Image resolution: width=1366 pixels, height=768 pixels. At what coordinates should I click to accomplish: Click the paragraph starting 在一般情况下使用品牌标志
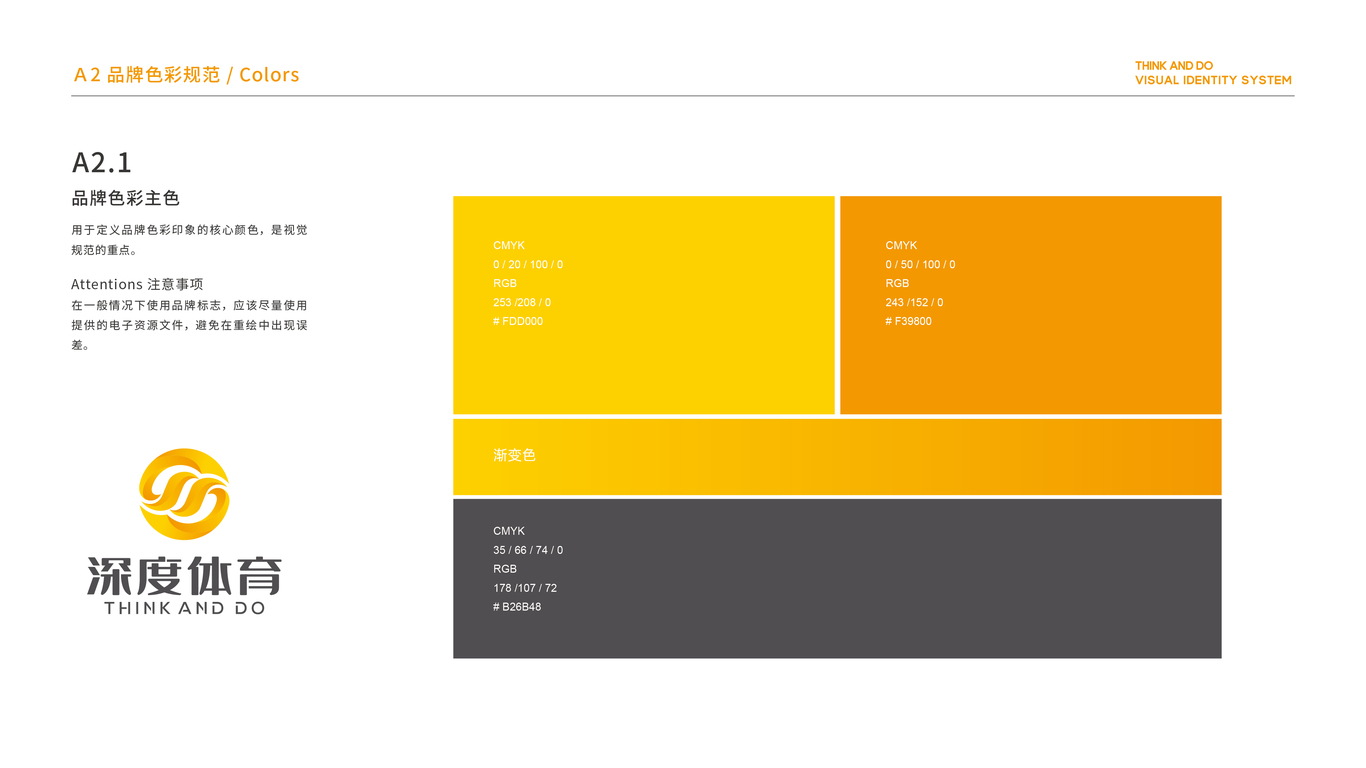click(x=189, y=325)
